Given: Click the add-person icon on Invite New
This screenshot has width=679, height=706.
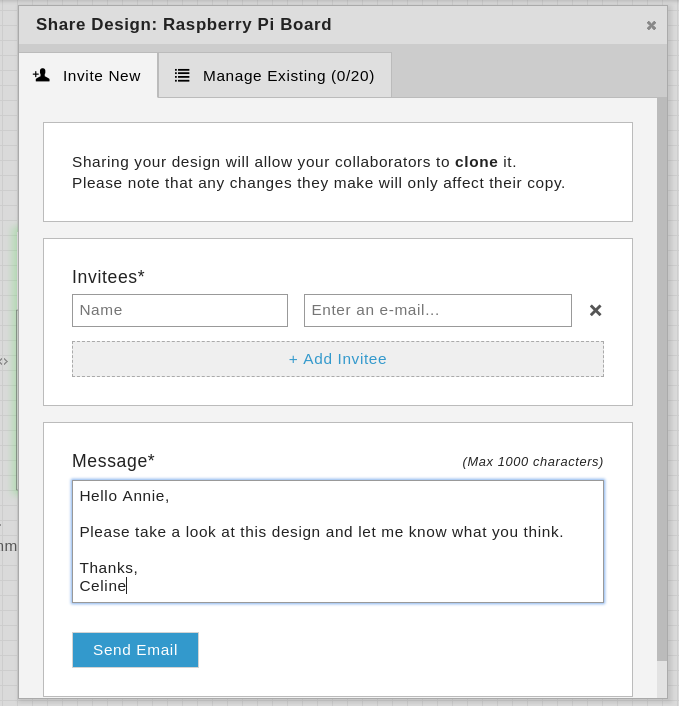Looking at the screenshot, I should click(x=41, y=75).
